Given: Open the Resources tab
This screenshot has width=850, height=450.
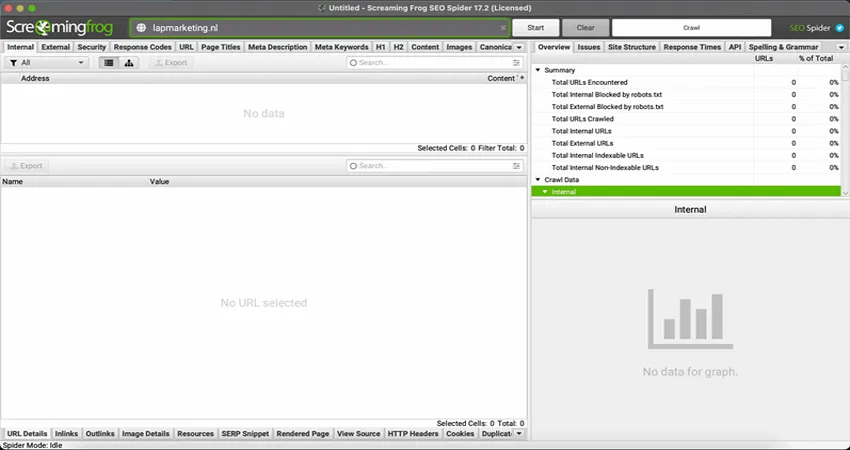Looking at the screenshot, I should coord(195,434).
